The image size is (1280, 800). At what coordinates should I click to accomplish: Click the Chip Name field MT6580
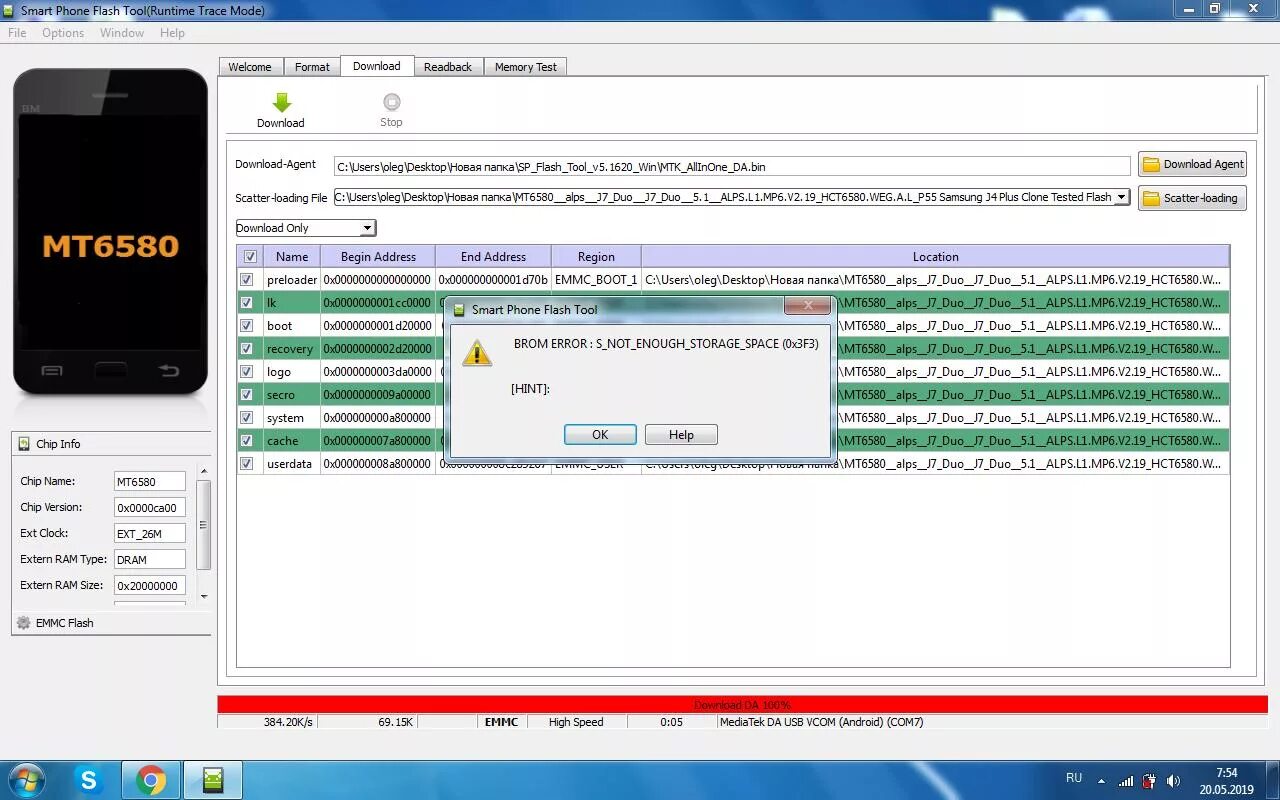[150, 482]
